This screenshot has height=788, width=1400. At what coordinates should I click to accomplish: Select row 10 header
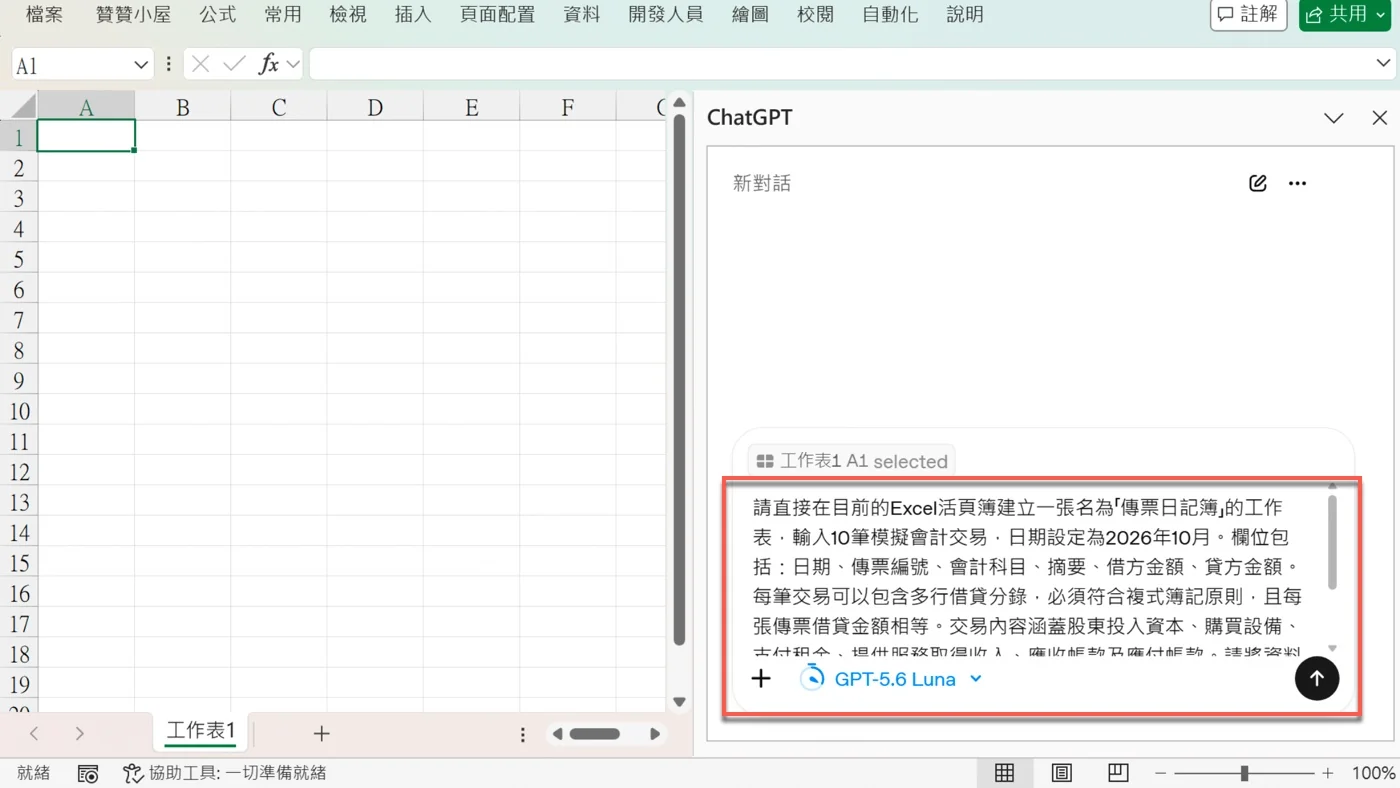pyautogui.click(x=19, y=411)
